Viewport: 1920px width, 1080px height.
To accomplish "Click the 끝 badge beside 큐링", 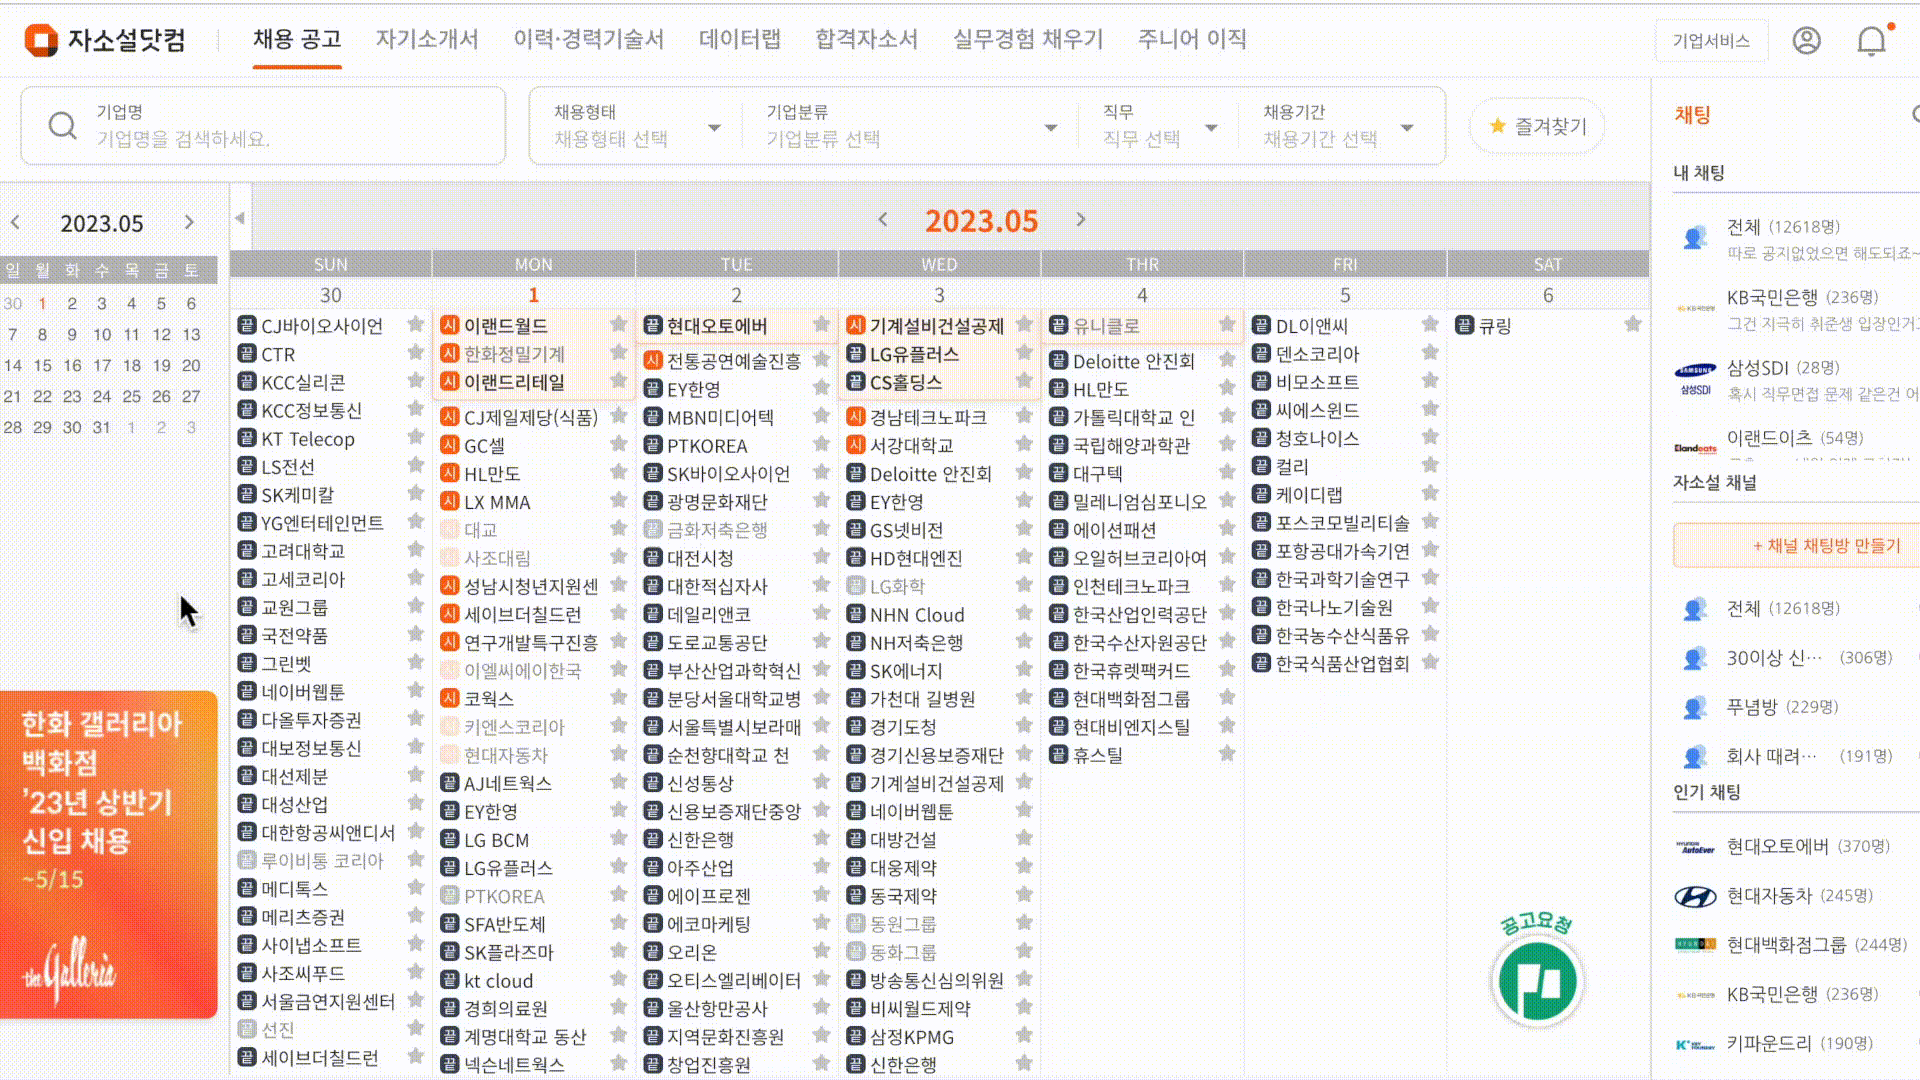I will pyautogui.click(x=1464, y=325).
